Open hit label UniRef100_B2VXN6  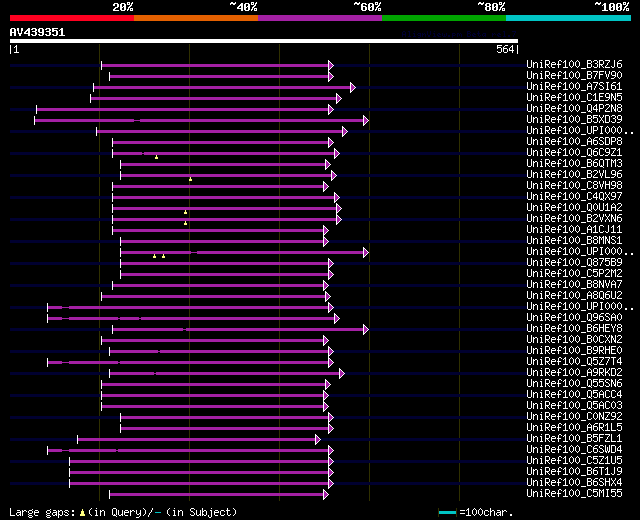(574, 219)
